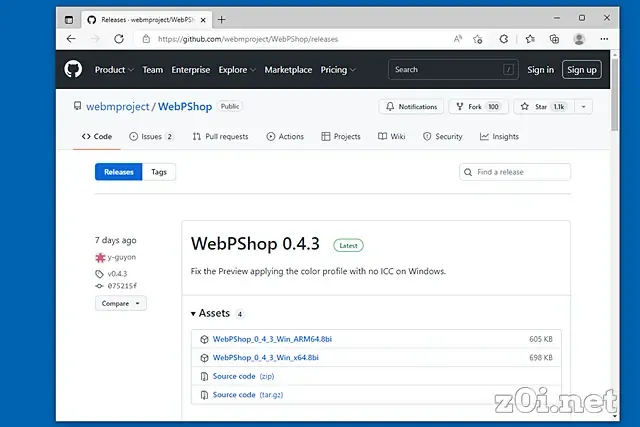
Task: Click the search magnifier in Find a release
Action: [x=468, y=172]
